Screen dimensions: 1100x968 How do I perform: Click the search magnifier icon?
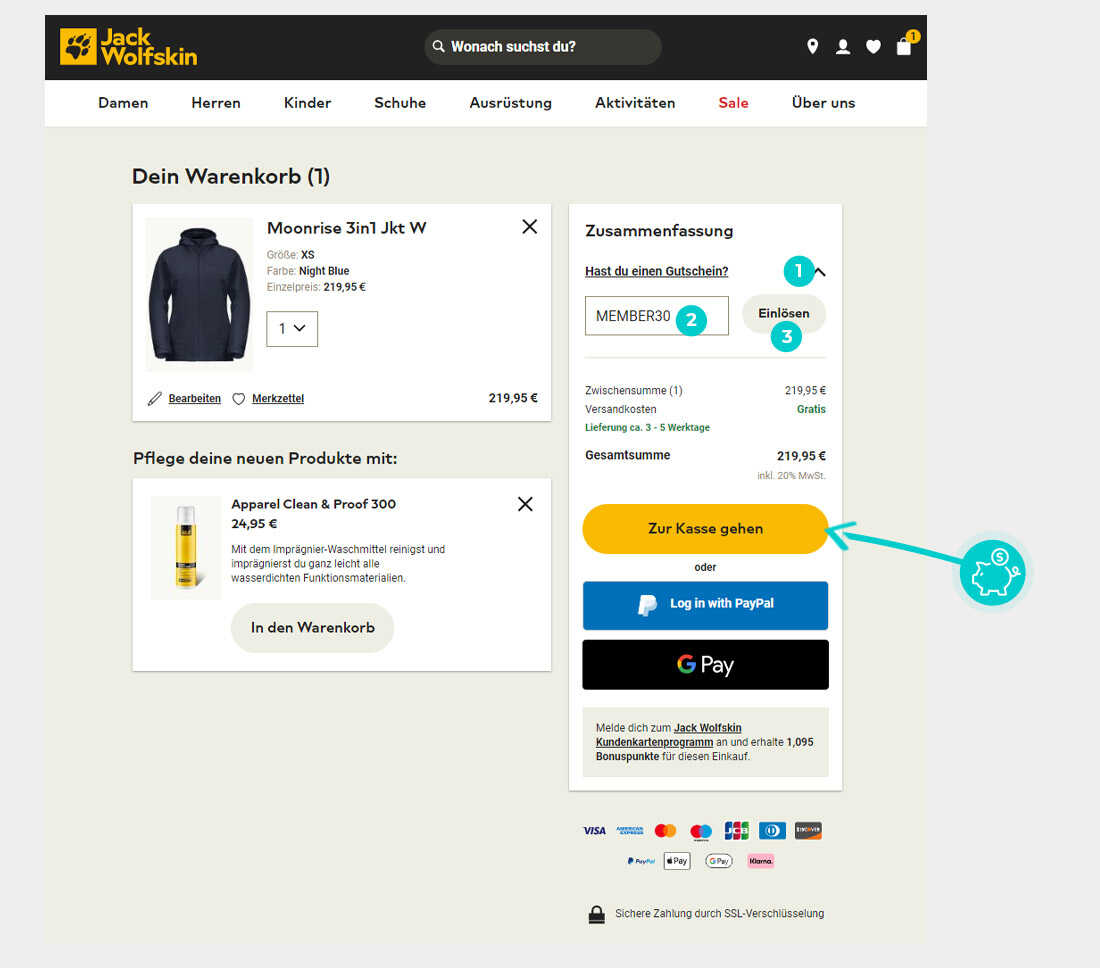[x=438, y=46]
